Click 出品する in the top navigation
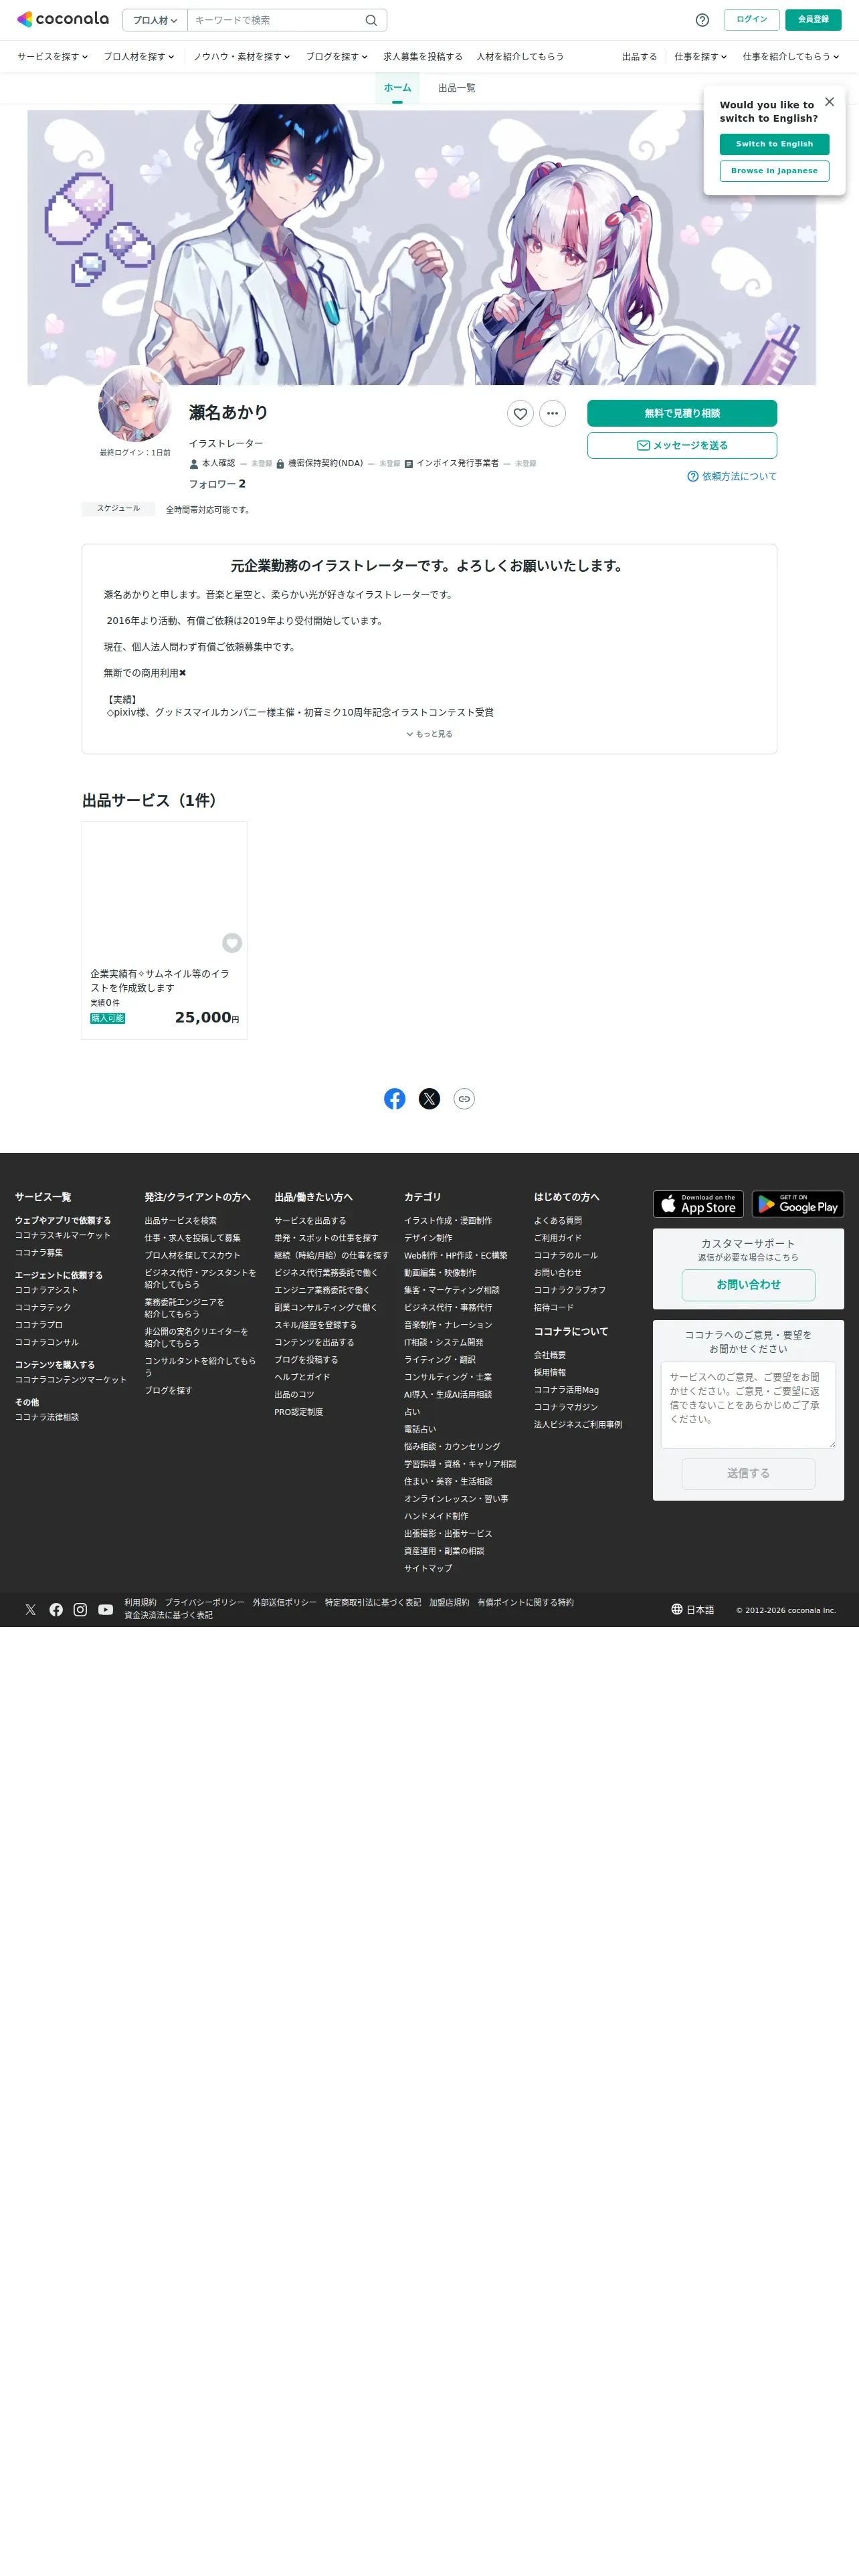 (640, 57)
